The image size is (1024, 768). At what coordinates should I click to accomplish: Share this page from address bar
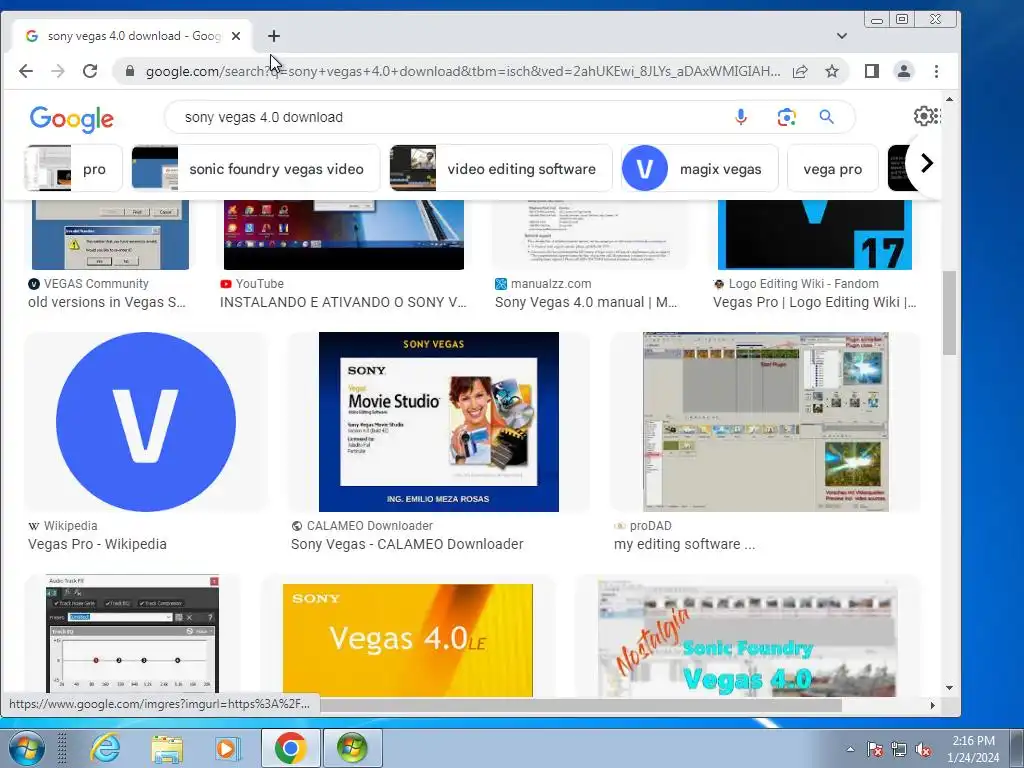[800, 71]
